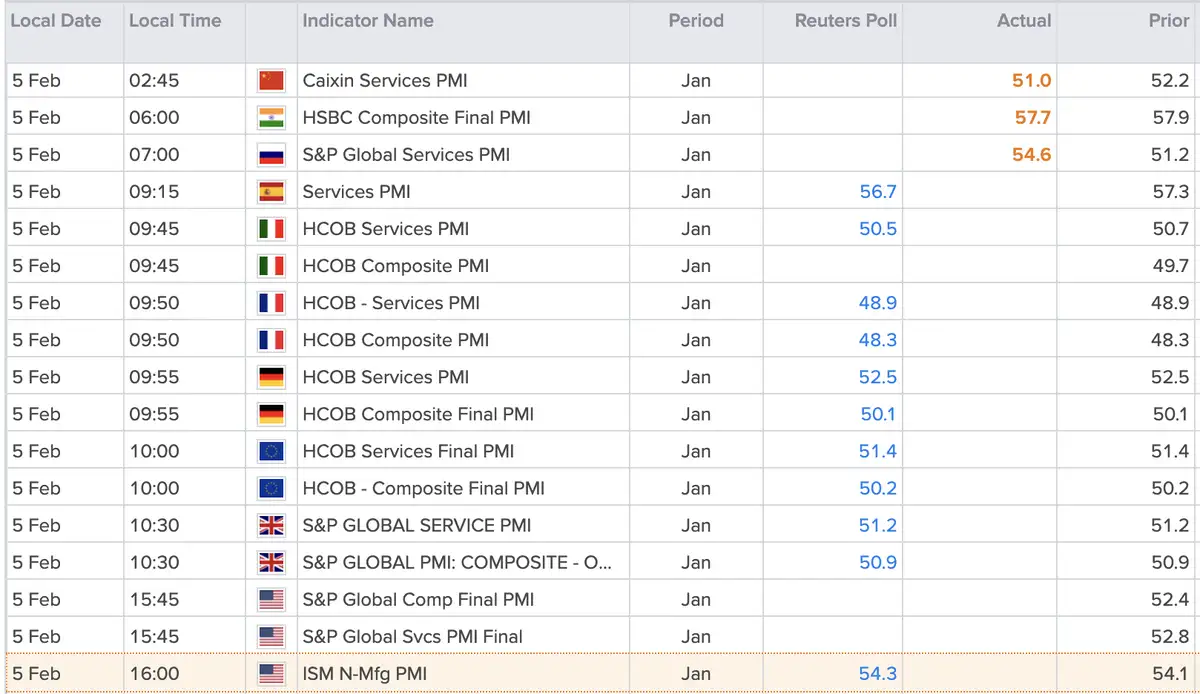Click prior value 52.8
1200x694 pixels.
click(x=1170, y=636)
